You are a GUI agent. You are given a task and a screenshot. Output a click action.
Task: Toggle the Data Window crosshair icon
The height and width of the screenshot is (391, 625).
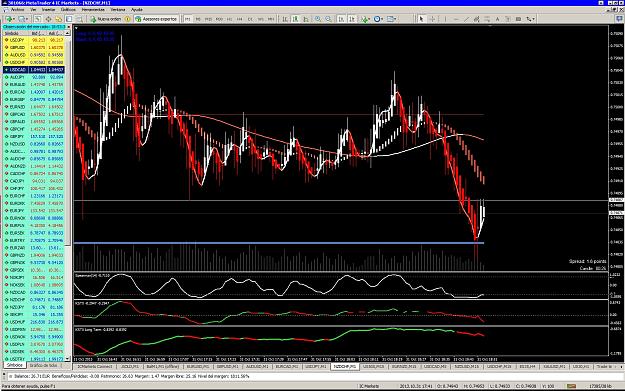pos(48,19)
